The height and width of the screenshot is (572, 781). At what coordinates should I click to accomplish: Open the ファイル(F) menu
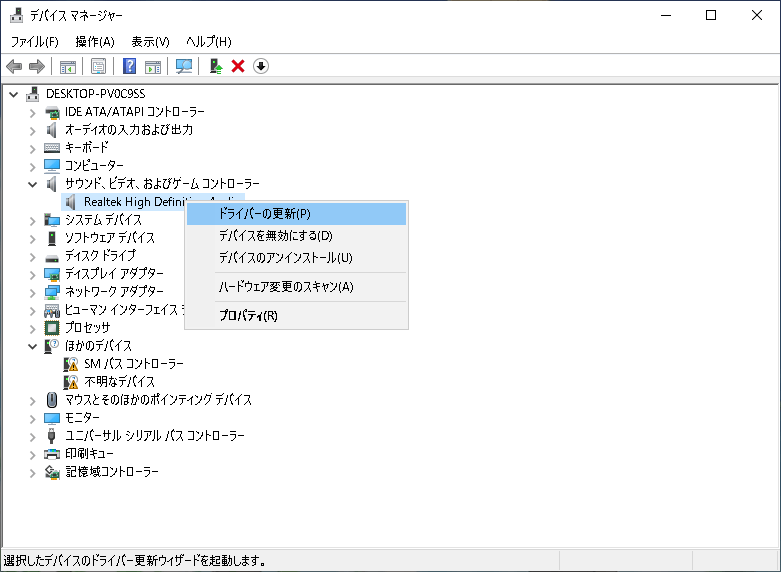(34, 41)
